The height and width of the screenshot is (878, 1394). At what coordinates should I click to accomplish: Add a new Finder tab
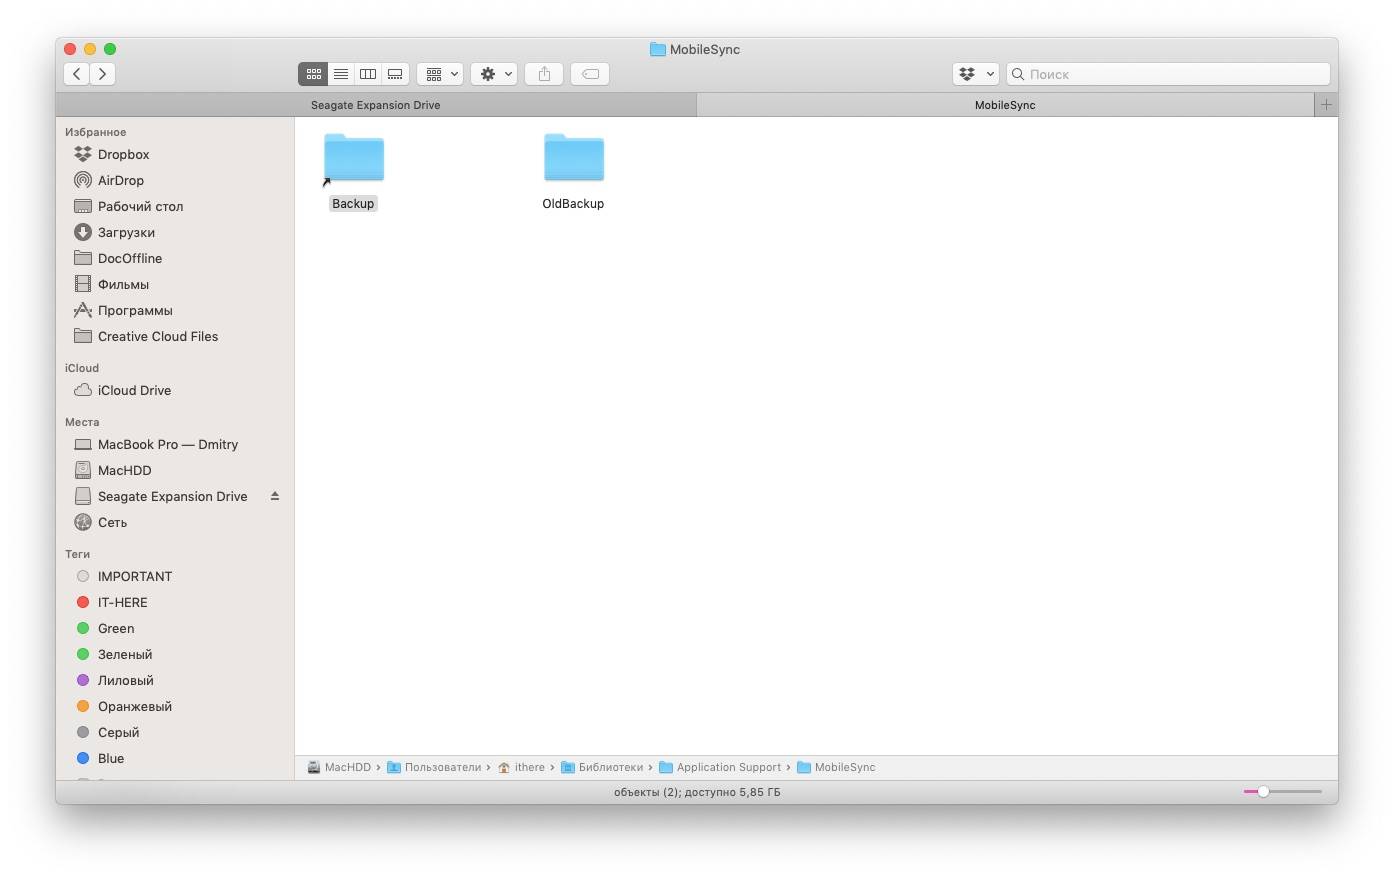click(1326, 105)
